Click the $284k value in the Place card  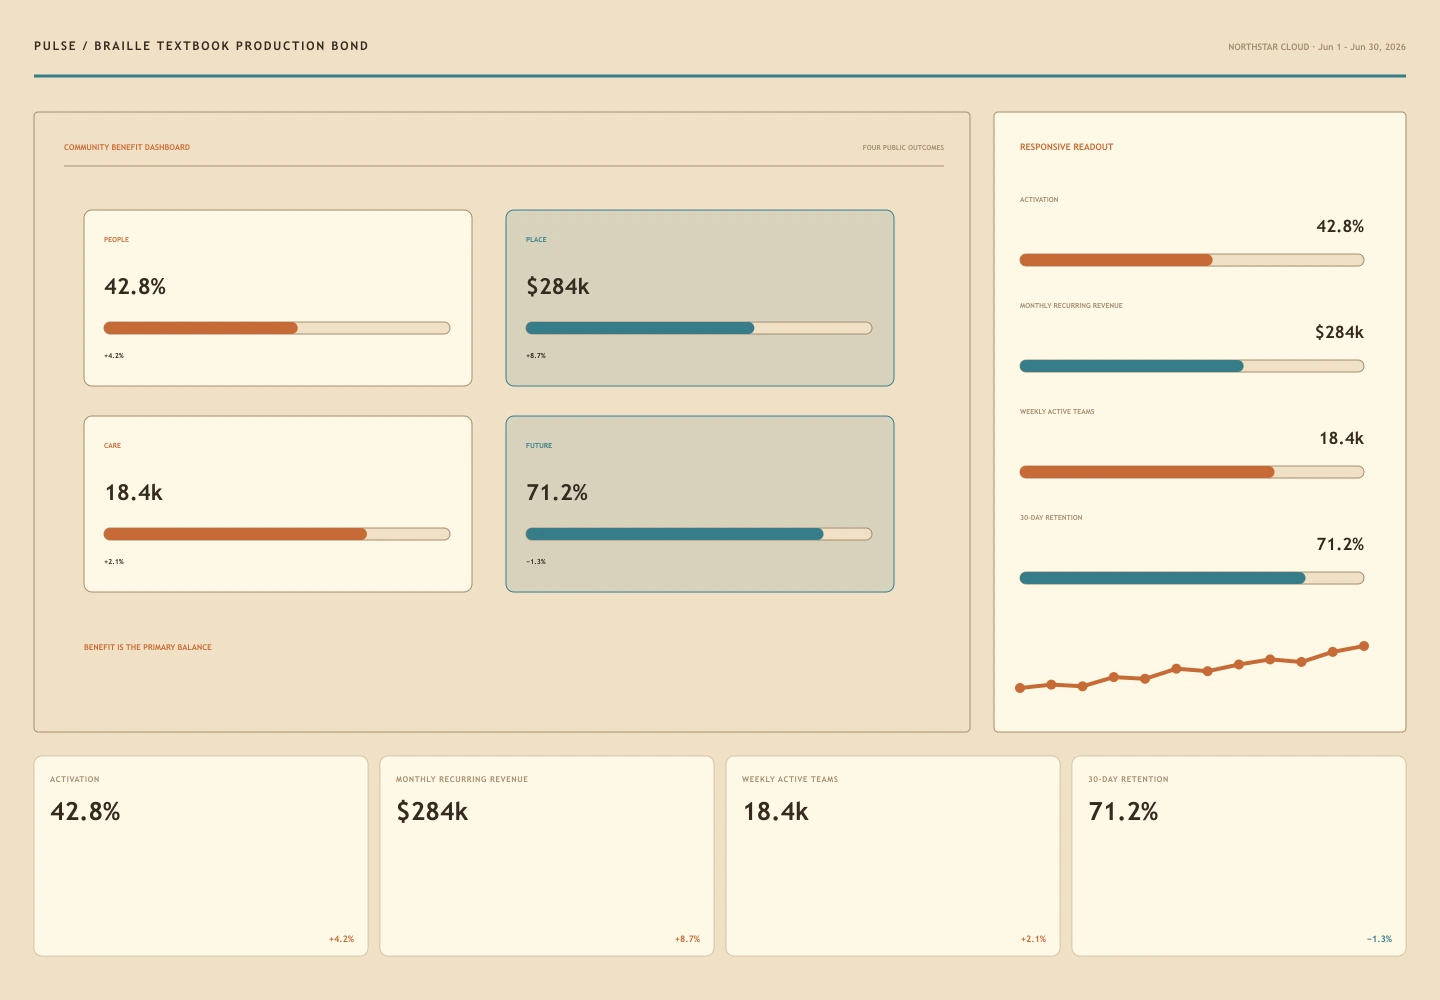tap(558, 287)
